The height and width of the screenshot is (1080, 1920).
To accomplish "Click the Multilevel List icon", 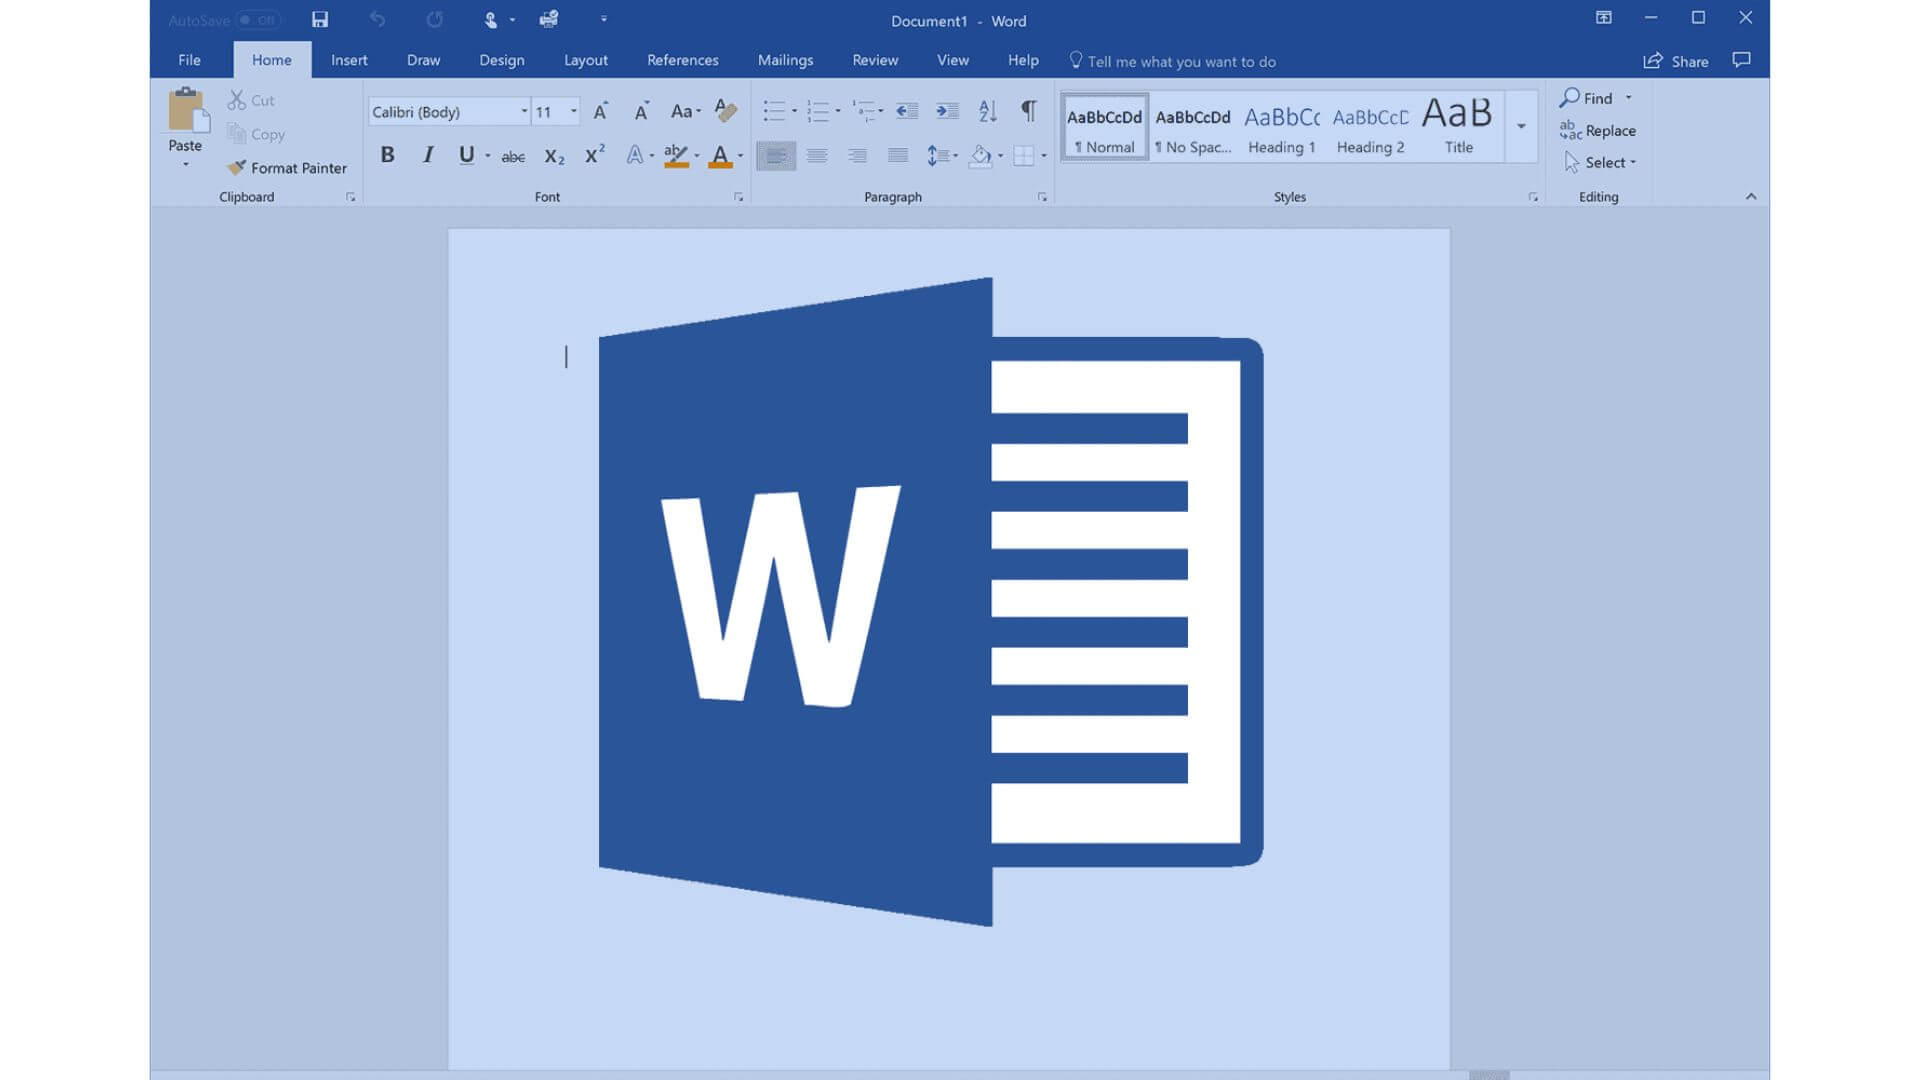I will point(863,111).
